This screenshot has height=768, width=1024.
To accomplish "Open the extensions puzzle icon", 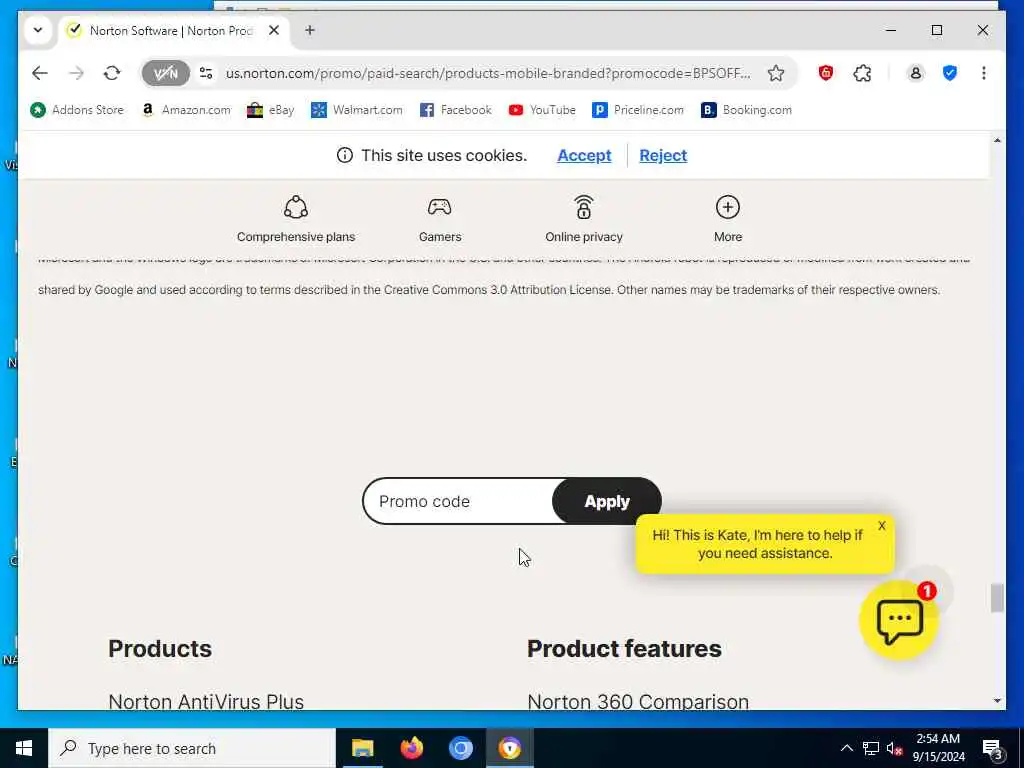I will click(x=862, y=73).
